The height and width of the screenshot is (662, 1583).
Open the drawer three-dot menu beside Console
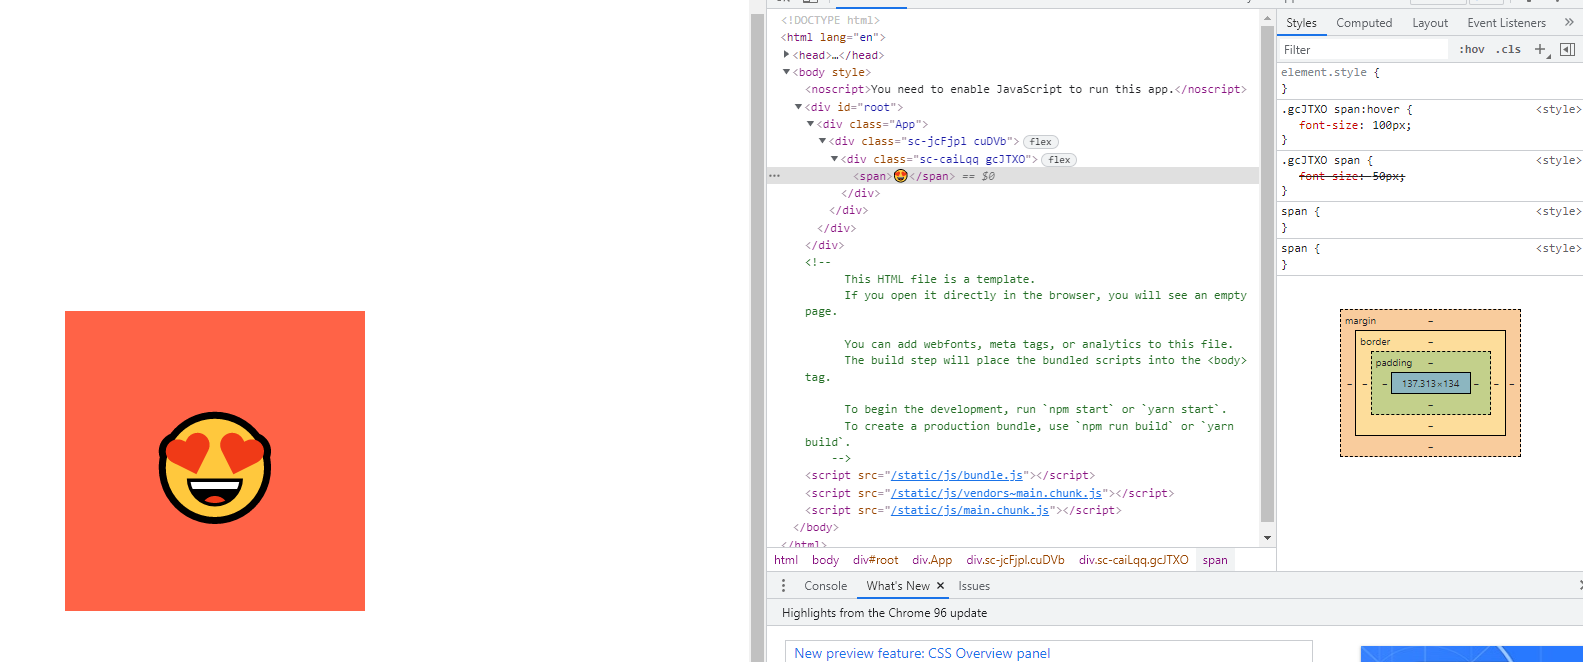pos(783,586)
